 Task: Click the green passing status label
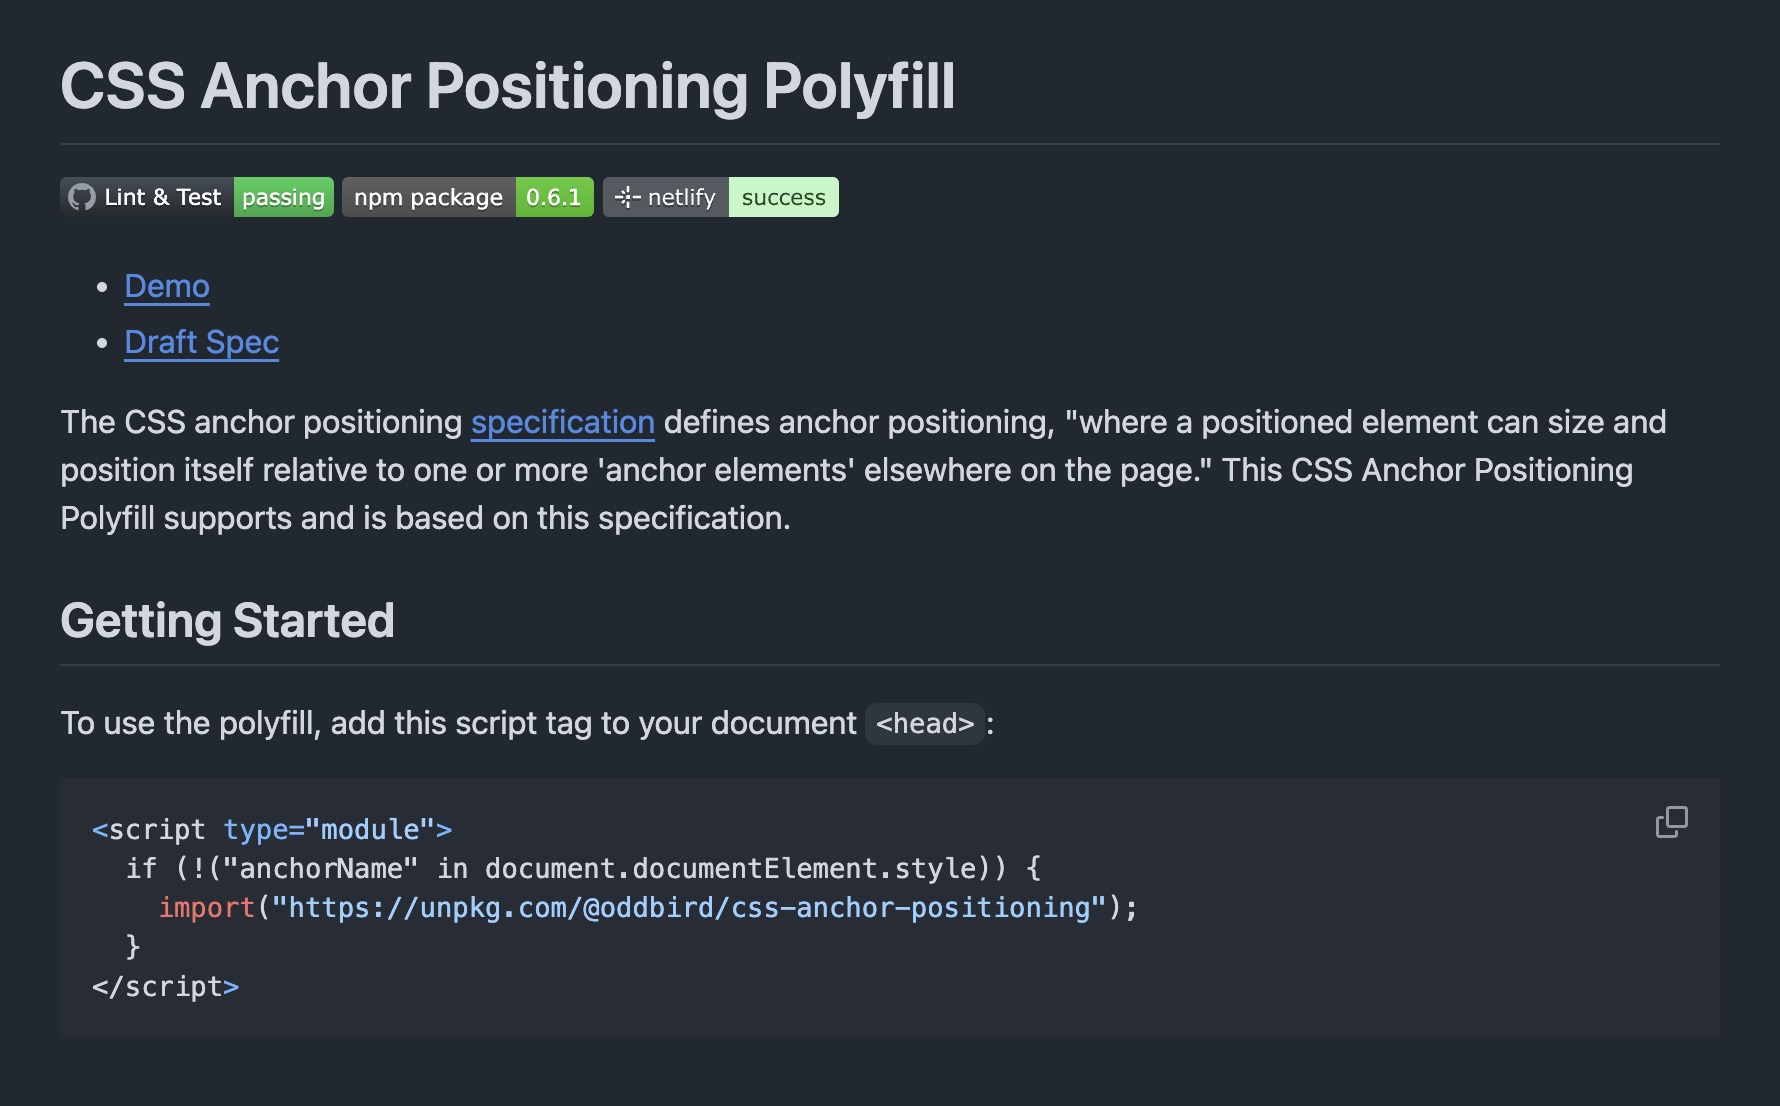[x=283, y=197]
